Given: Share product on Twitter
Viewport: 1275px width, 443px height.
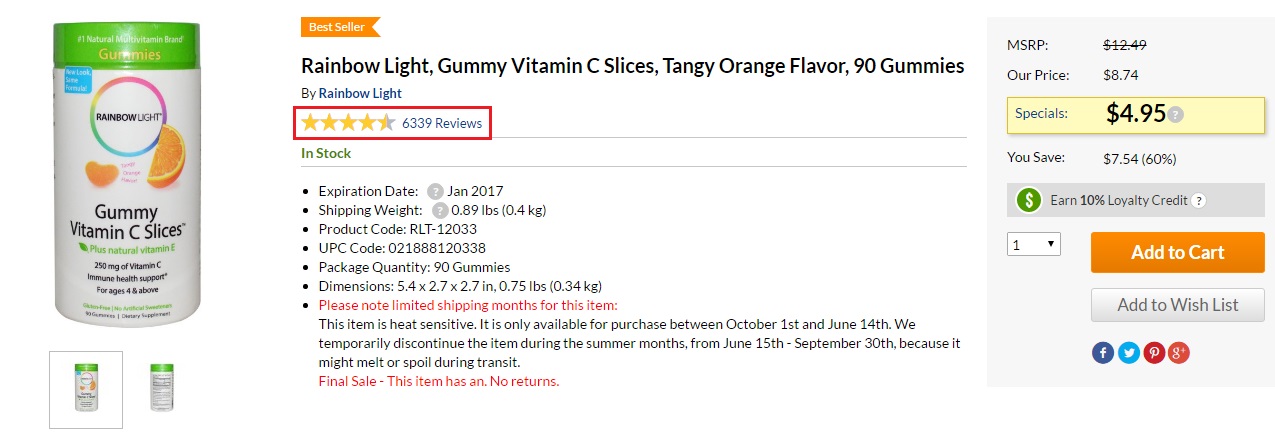Looking at the screenshot, I should 1128,353.
